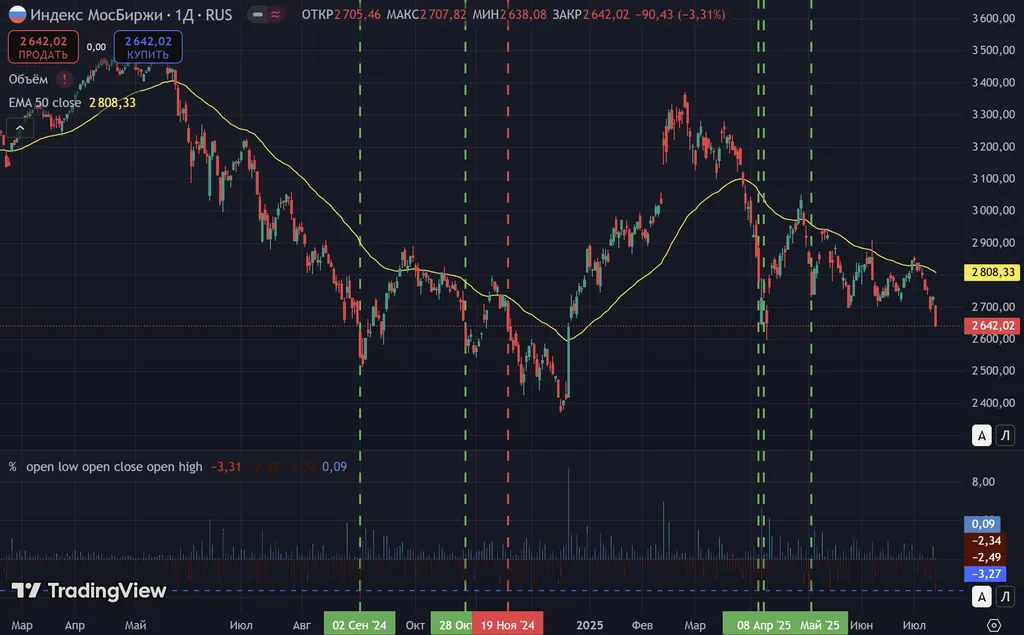Click the Авг time axis label
1024x635 pixels.
pos(302,625)
